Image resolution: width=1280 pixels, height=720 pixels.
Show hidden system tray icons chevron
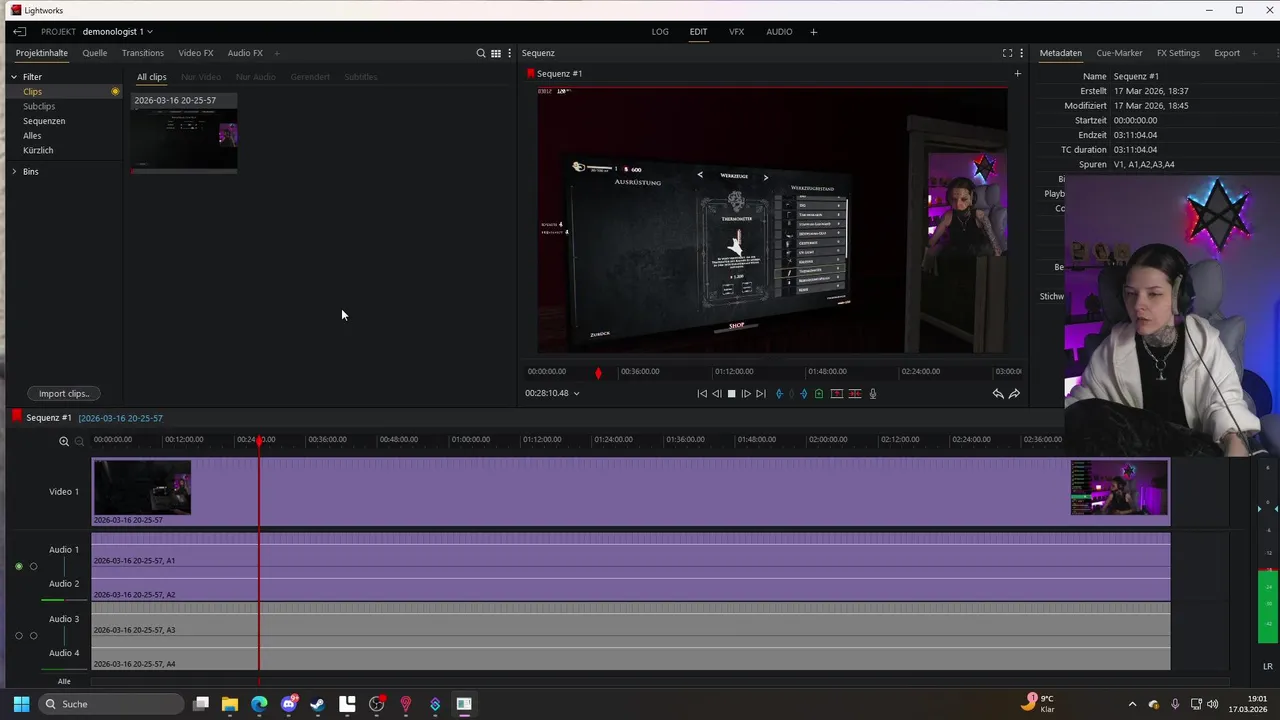(1132, 704)
